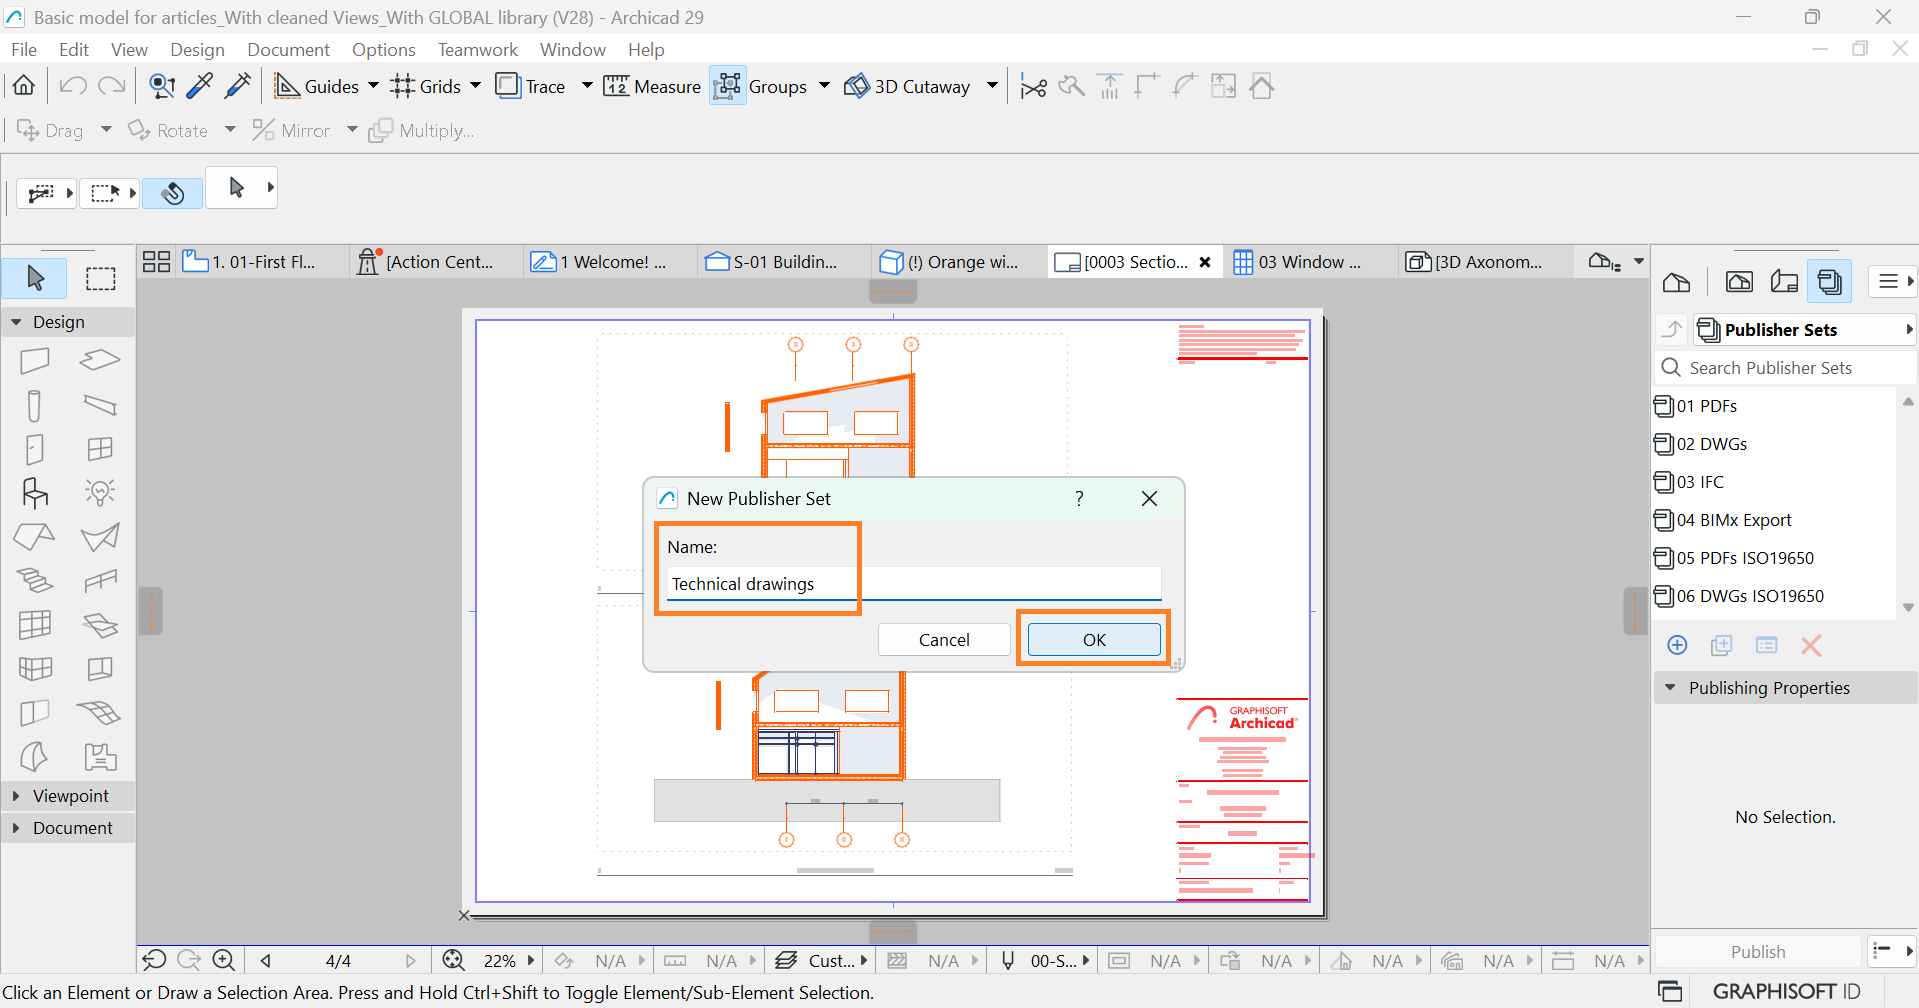1919x1008 pixels.
Task: Click the Undo arrow icon
Action: tap(72, 86)
